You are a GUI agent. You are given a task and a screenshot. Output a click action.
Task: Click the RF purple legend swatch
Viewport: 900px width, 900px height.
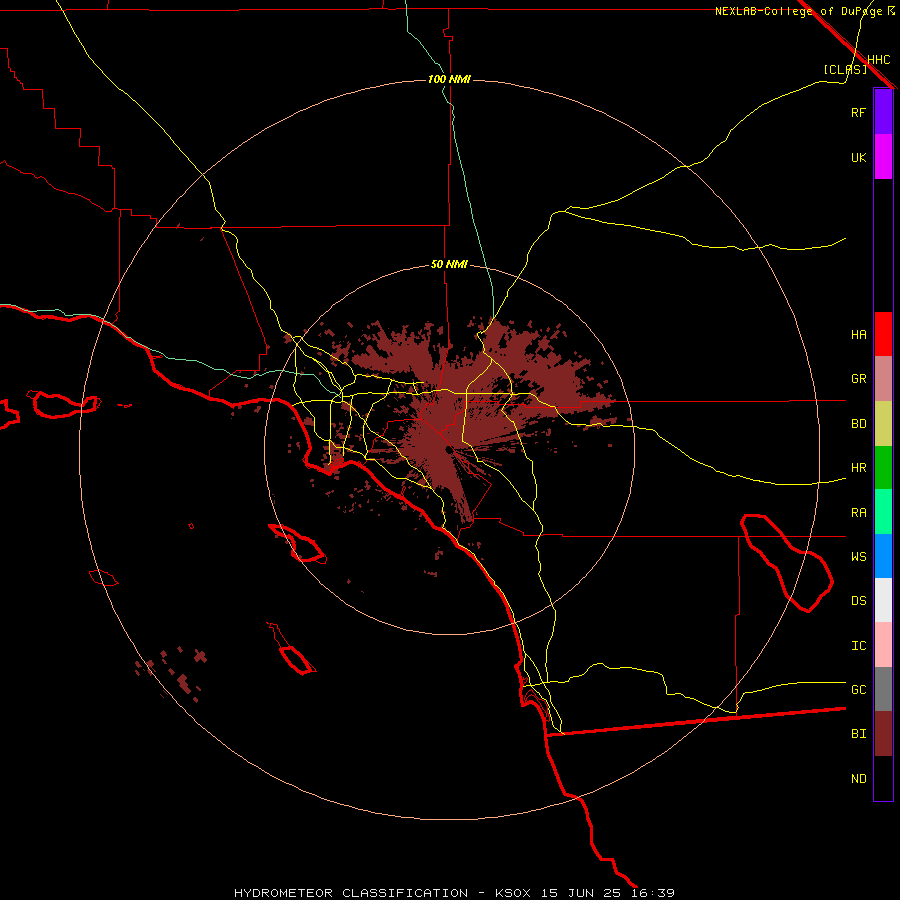883,112
